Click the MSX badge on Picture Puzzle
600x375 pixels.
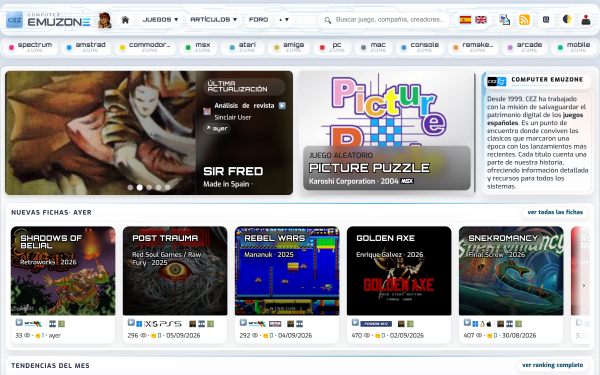click(407, 181)
